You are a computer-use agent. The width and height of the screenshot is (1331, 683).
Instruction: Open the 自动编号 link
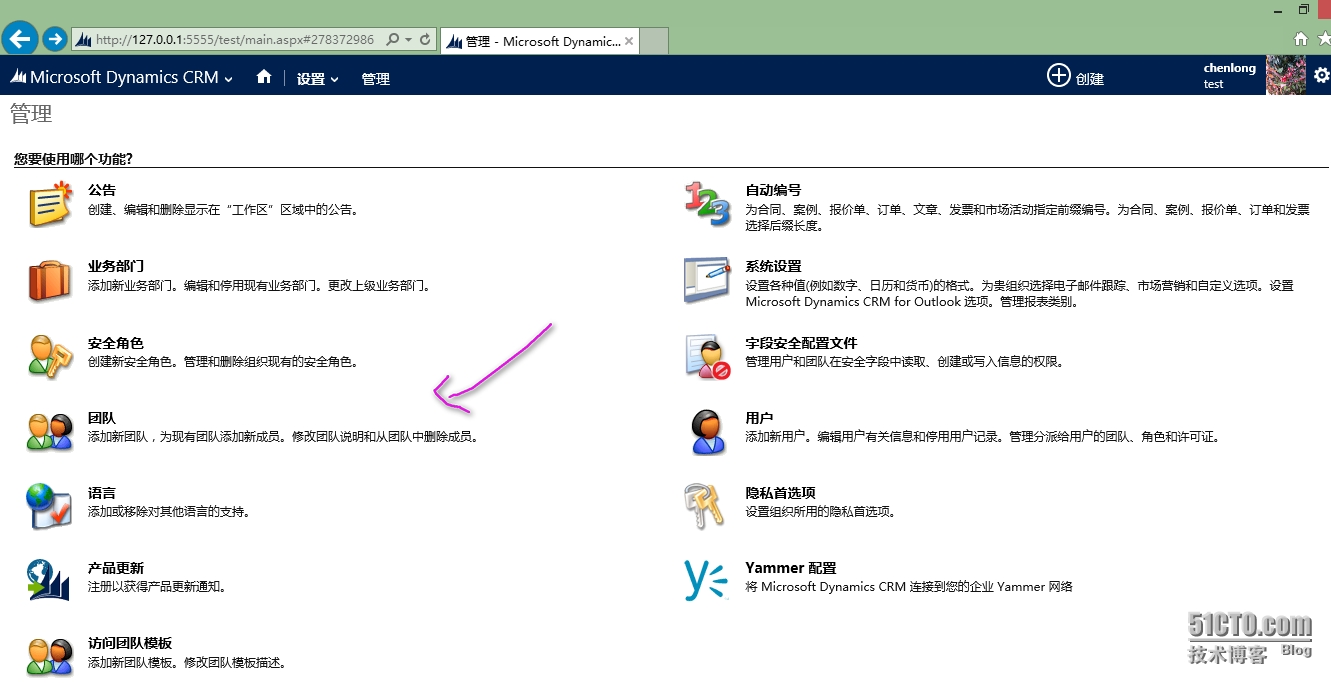click(x=773, y=190)
